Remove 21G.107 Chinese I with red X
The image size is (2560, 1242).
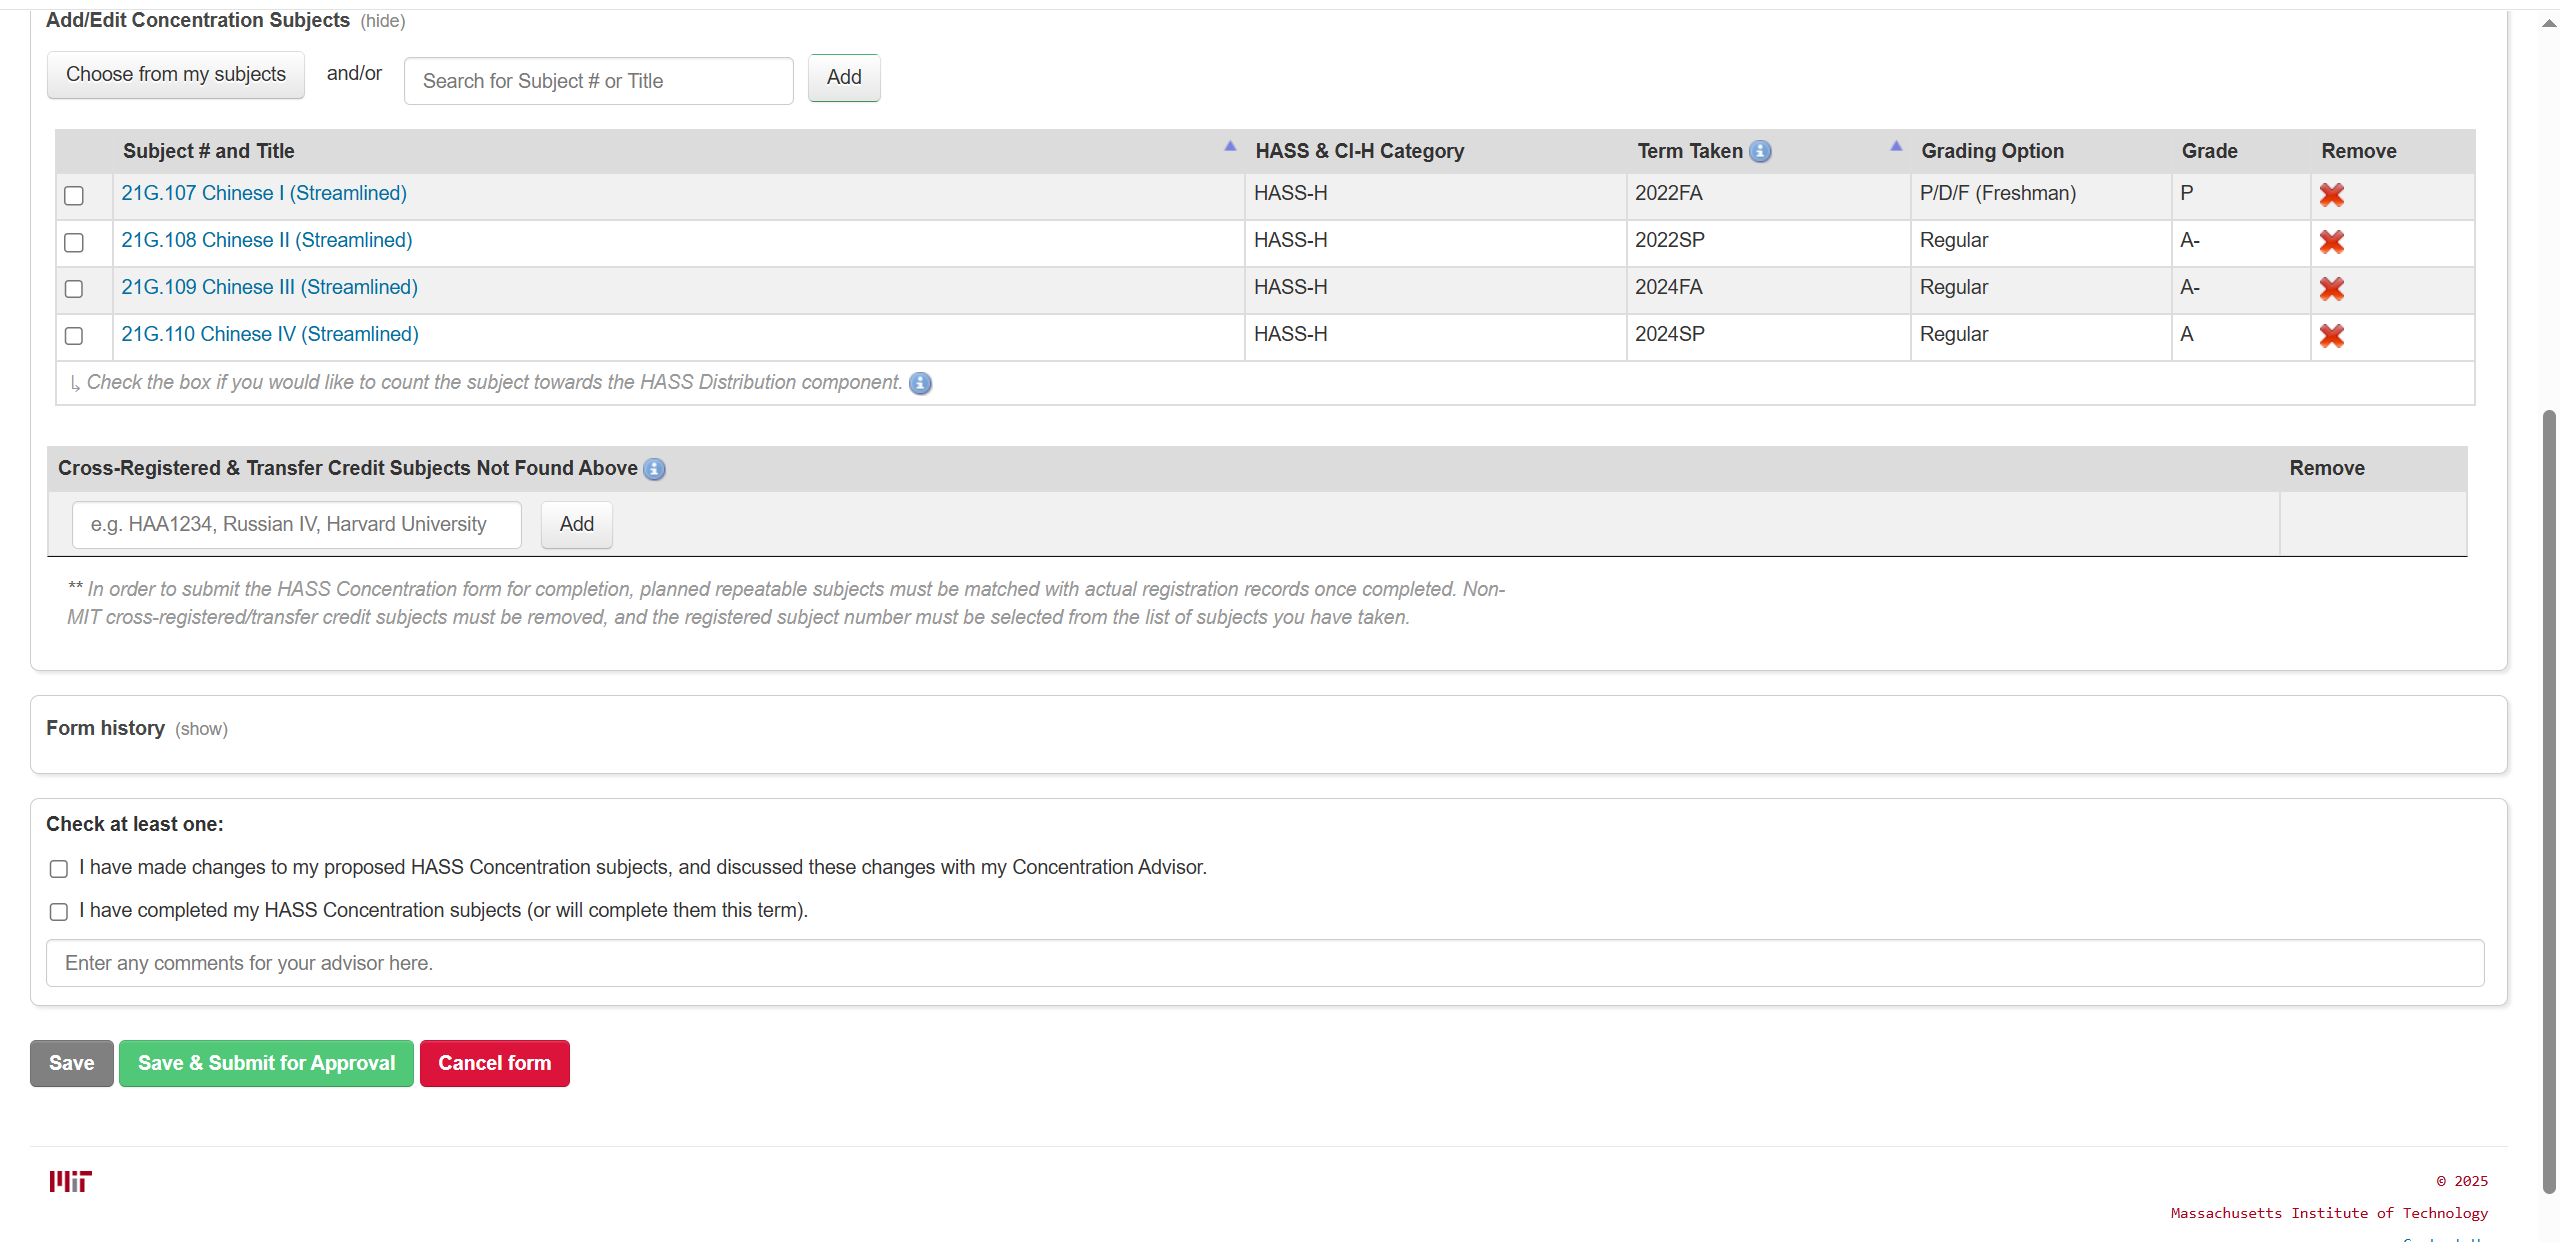[2331, 195]
